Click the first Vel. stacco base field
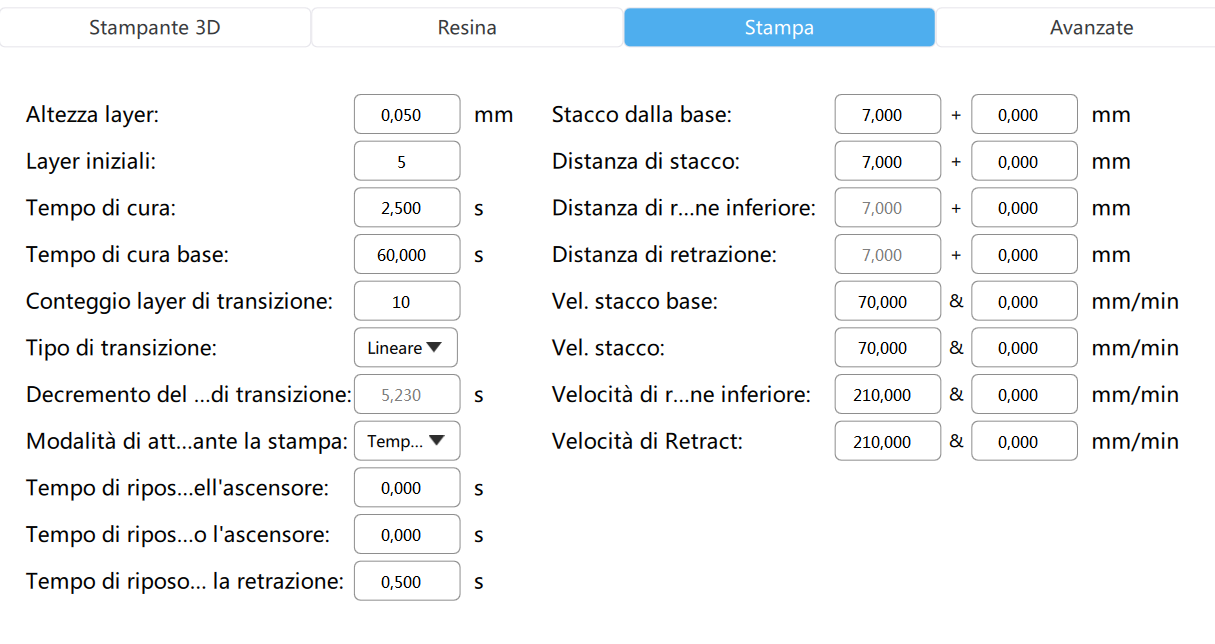The image size is (1215, 644). 888,301
